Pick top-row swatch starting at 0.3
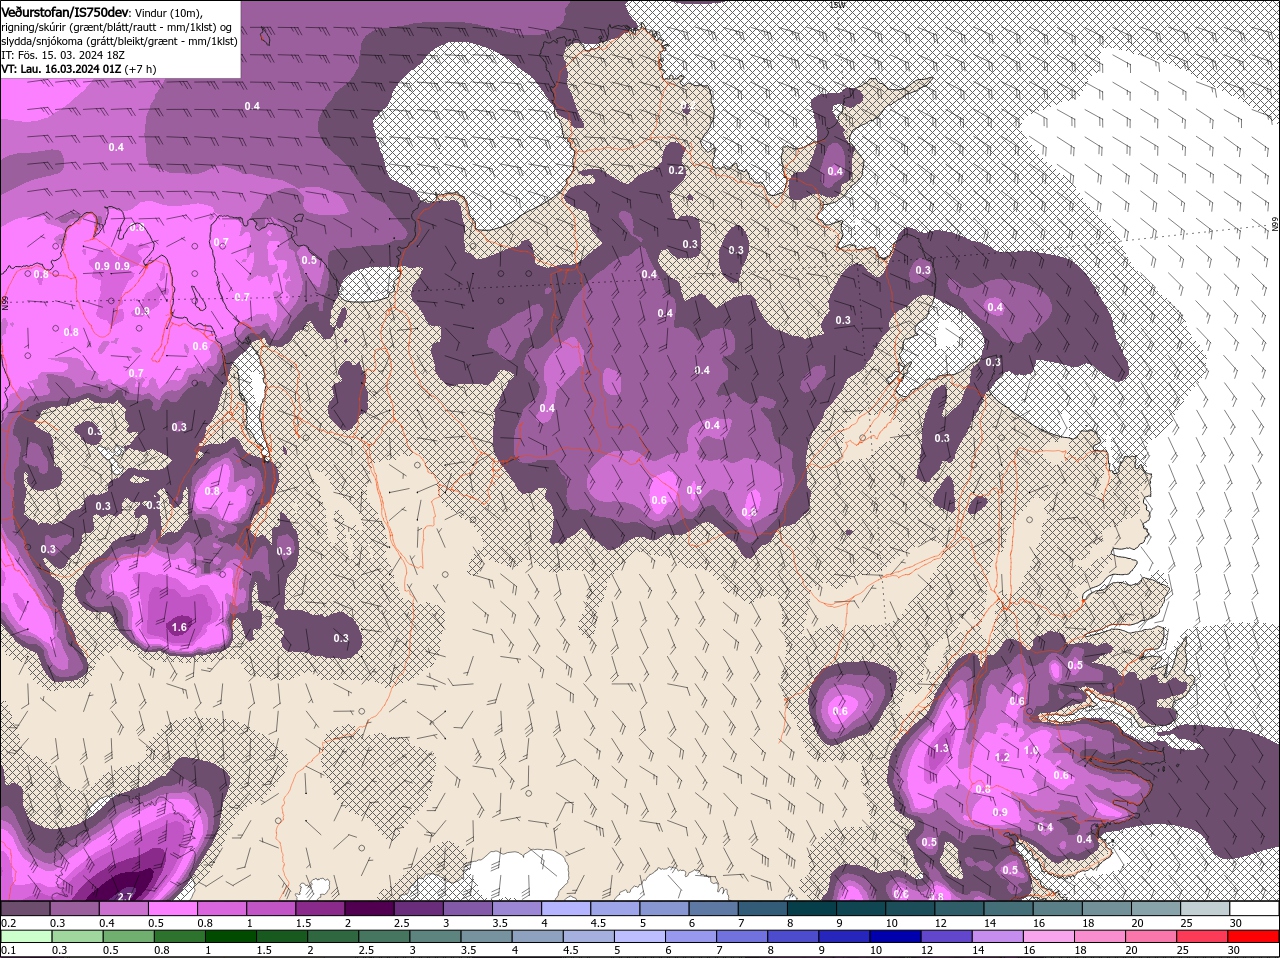This screenshot has width=1280, height=958. (74, 908)
